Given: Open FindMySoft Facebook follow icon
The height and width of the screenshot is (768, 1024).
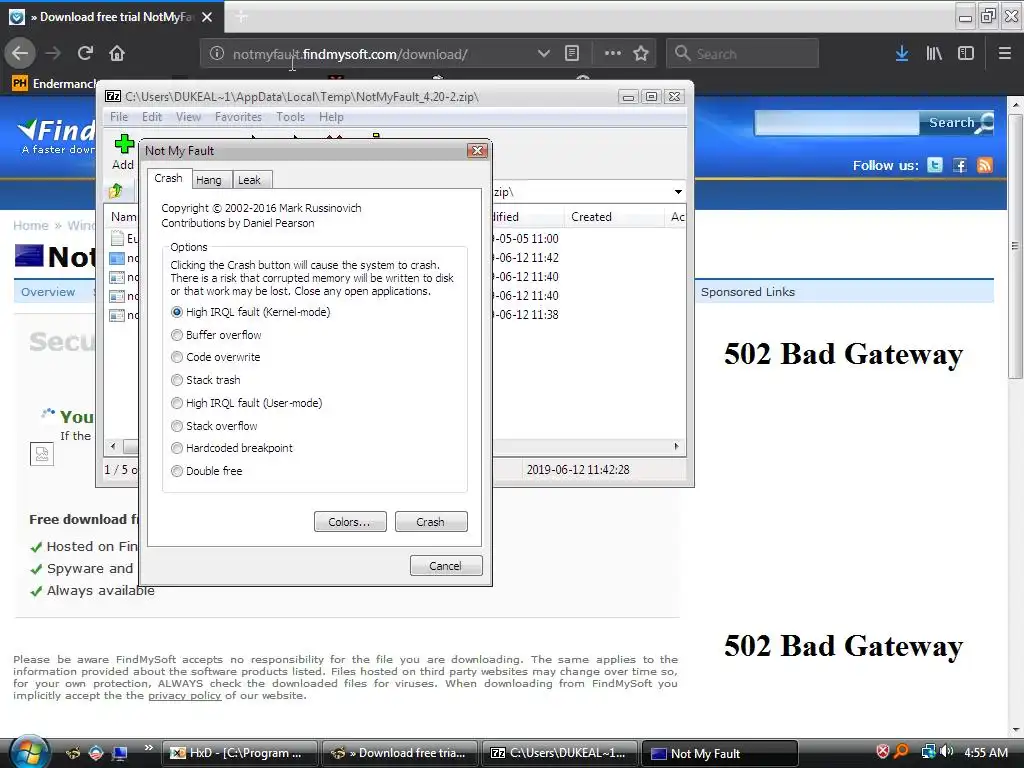Looking at the screenshot, I should (x=959, y=165).
